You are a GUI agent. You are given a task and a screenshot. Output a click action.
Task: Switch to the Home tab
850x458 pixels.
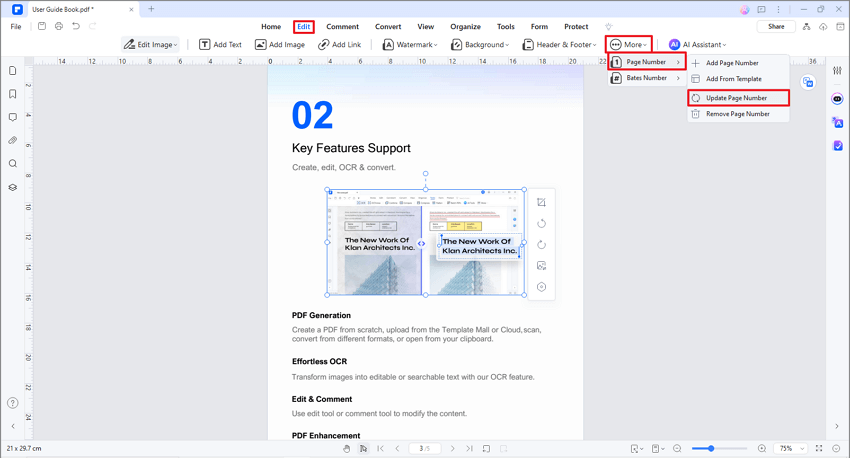click(271, 27)
